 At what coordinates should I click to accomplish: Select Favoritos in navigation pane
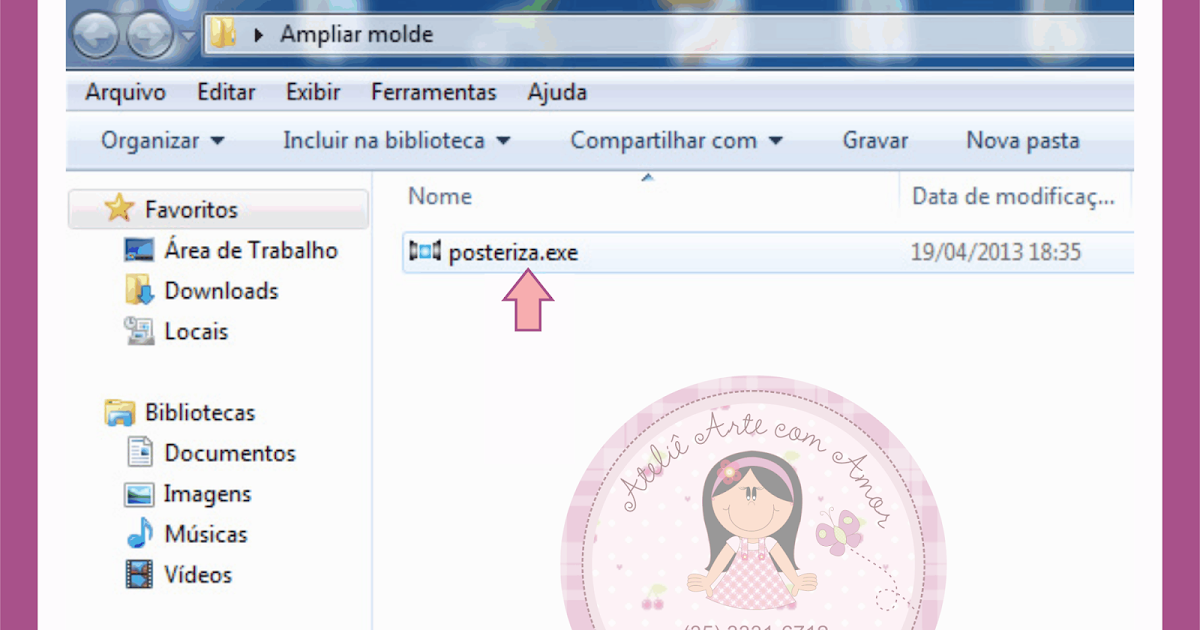point(191,210)
